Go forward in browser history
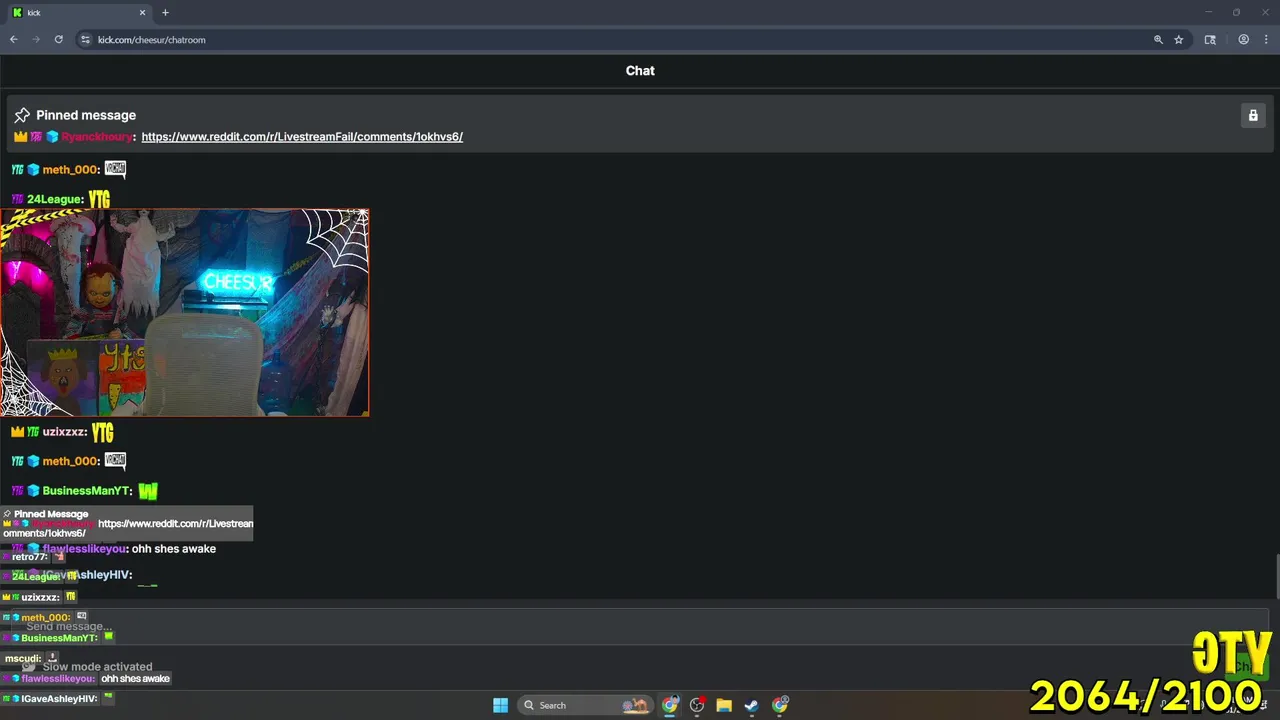This screenshot has height=720, width=1280. tap(37, 40)
